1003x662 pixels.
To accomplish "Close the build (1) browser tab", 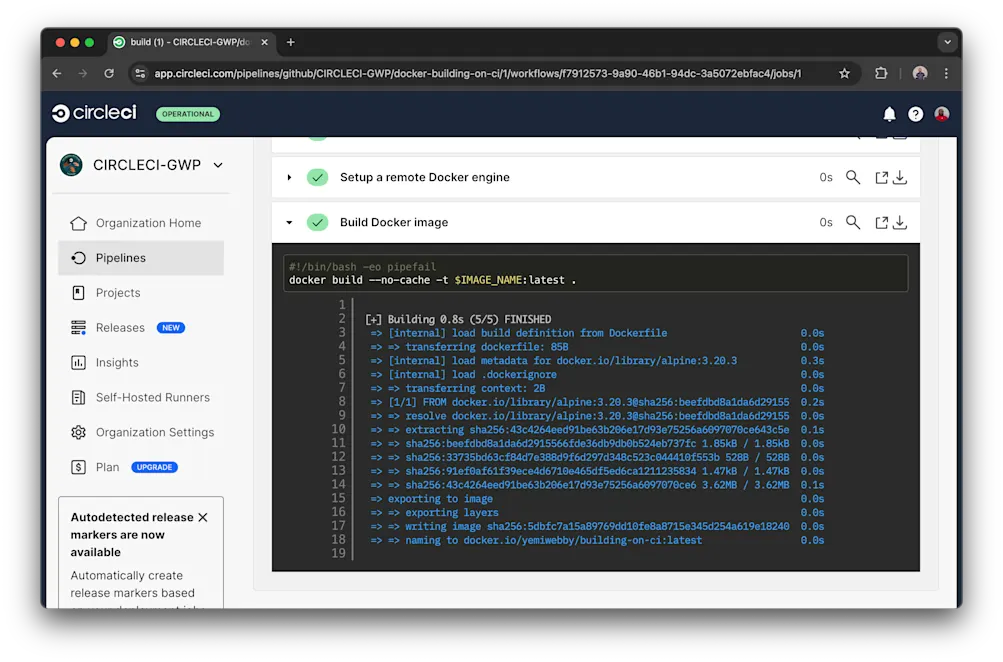I will pyautogui.click(x=264, y=42).
